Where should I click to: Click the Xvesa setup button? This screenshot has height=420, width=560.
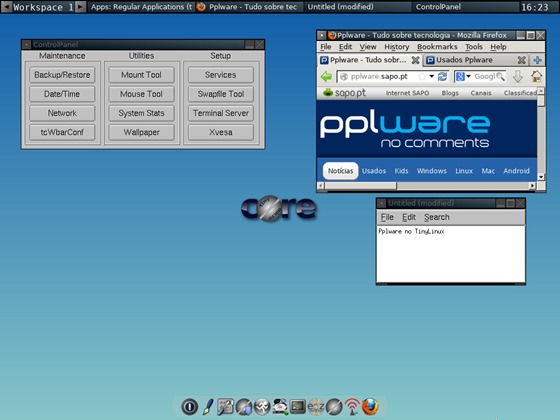coord(221,132)
